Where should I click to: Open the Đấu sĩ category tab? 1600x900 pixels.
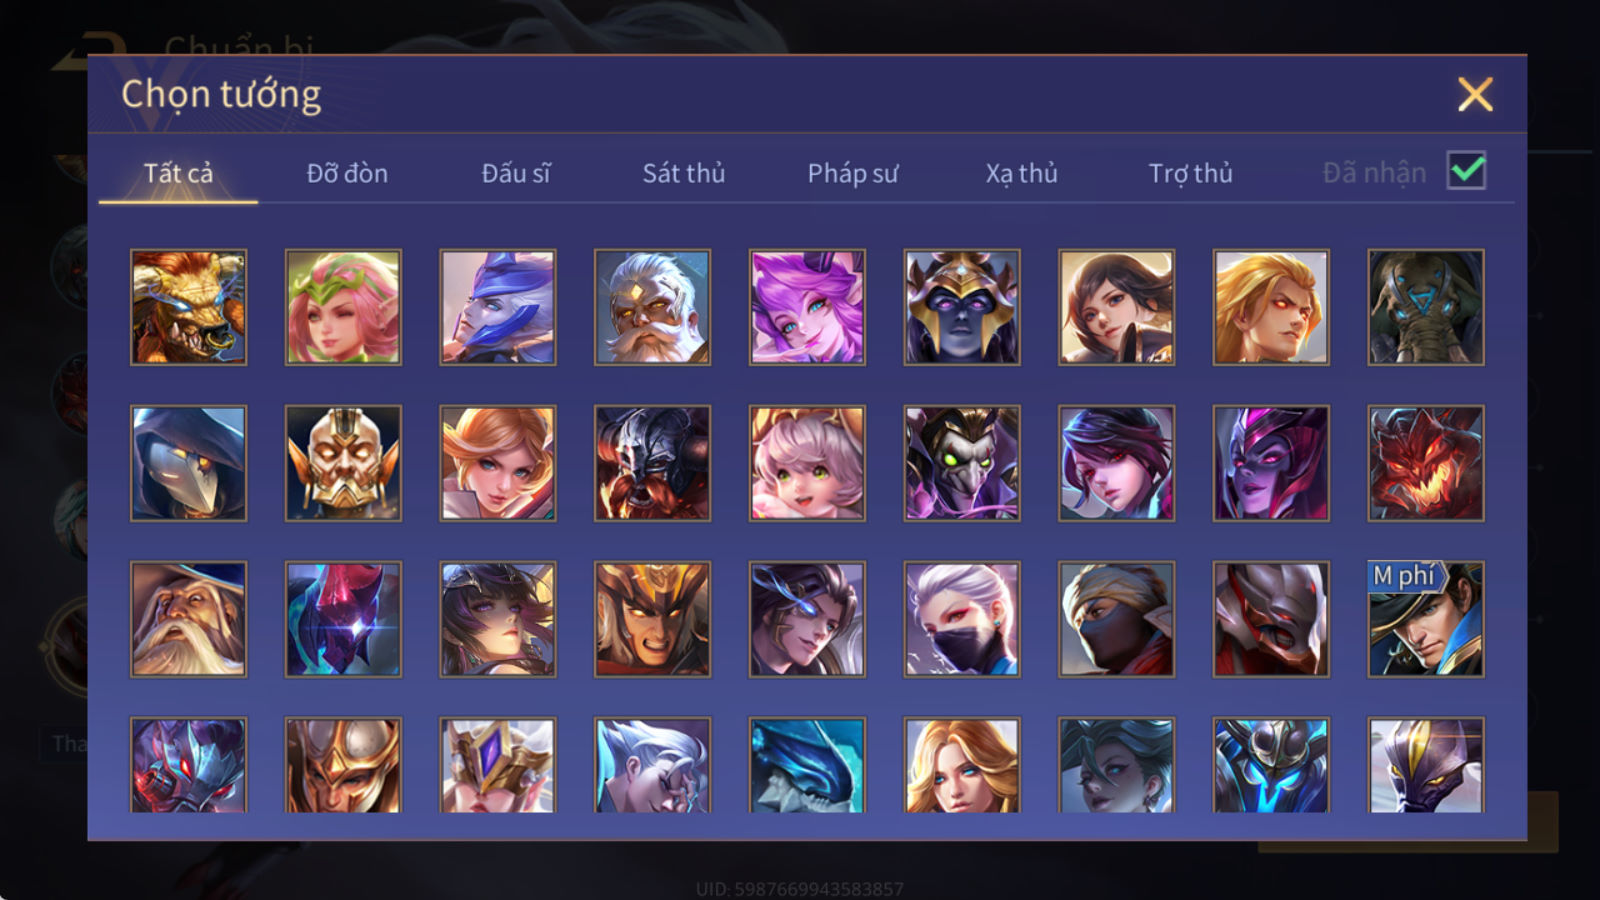516,174
